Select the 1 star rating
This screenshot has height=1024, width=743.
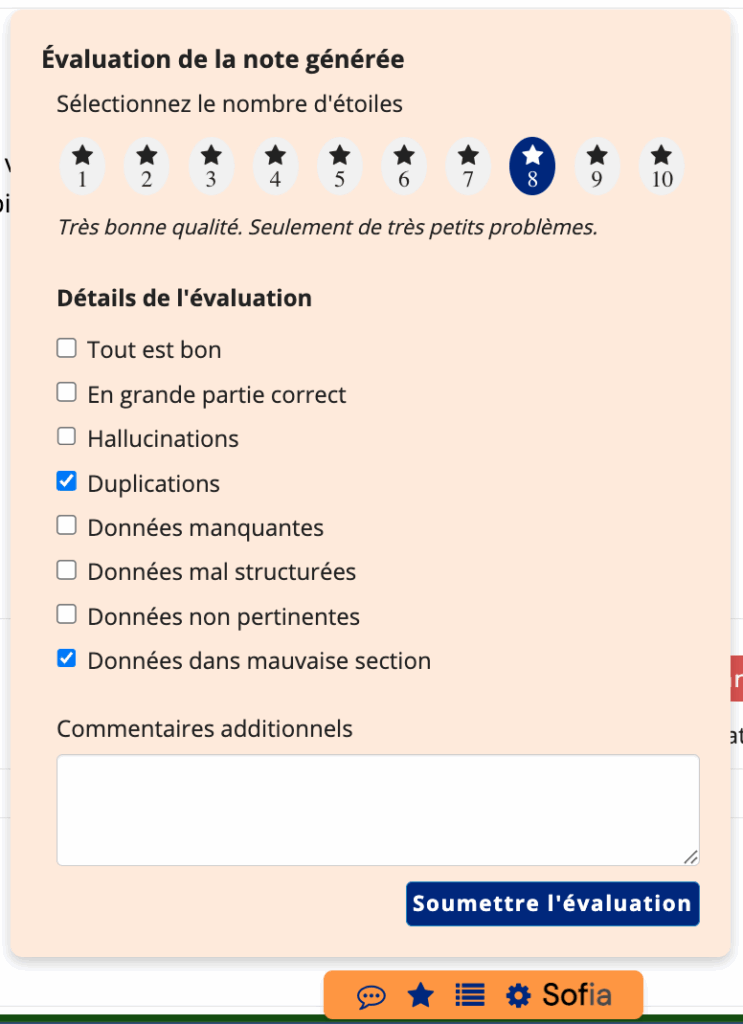pos(82,167)
